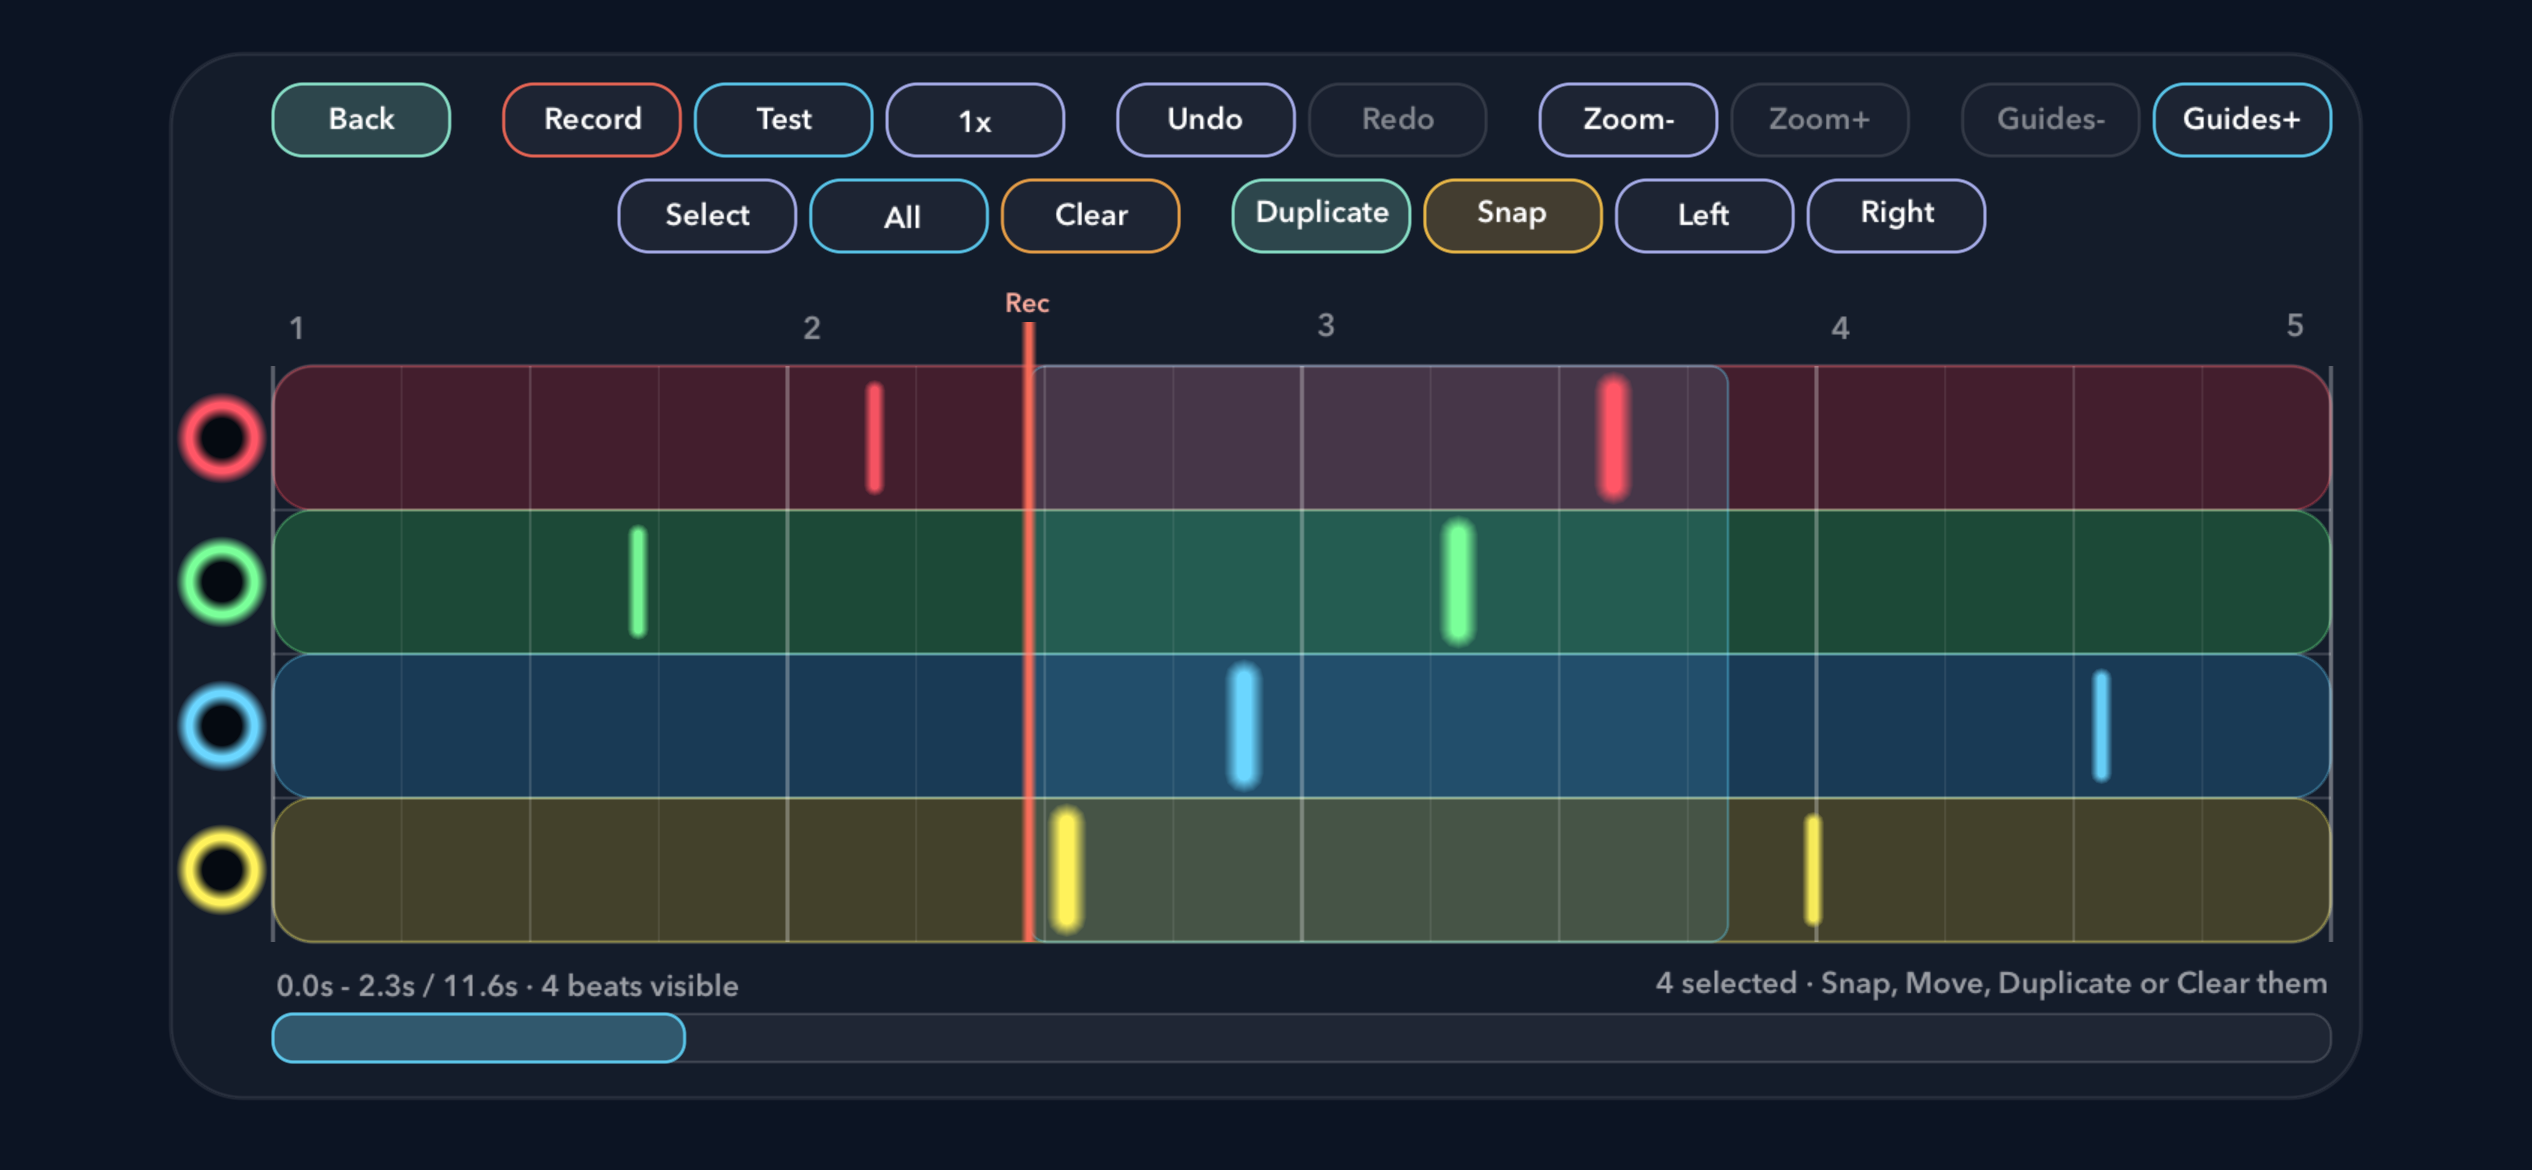Toggle the Select mode button

click(x=707, y=216)
